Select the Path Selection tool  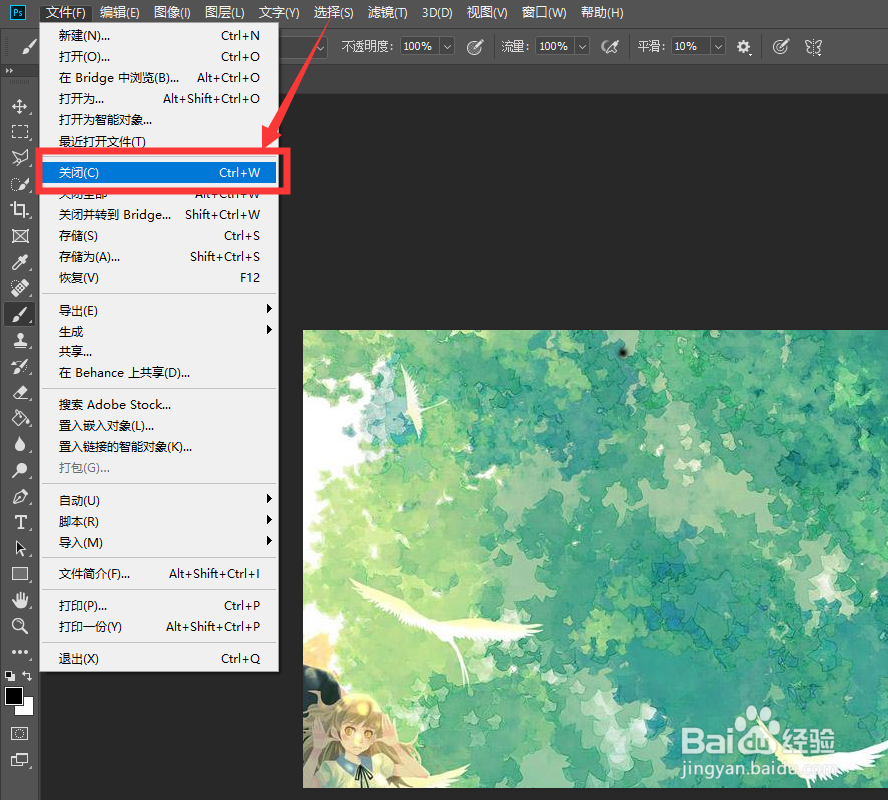[x=20, y=548]
